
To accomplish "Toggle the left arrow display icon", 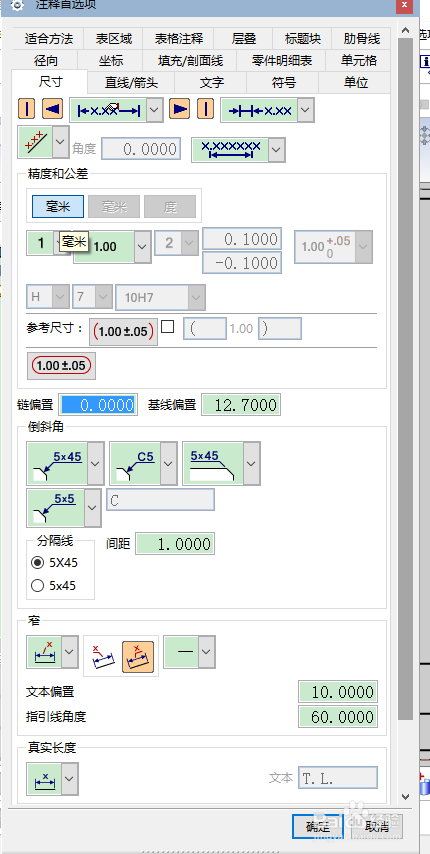I will coord(52,109).
